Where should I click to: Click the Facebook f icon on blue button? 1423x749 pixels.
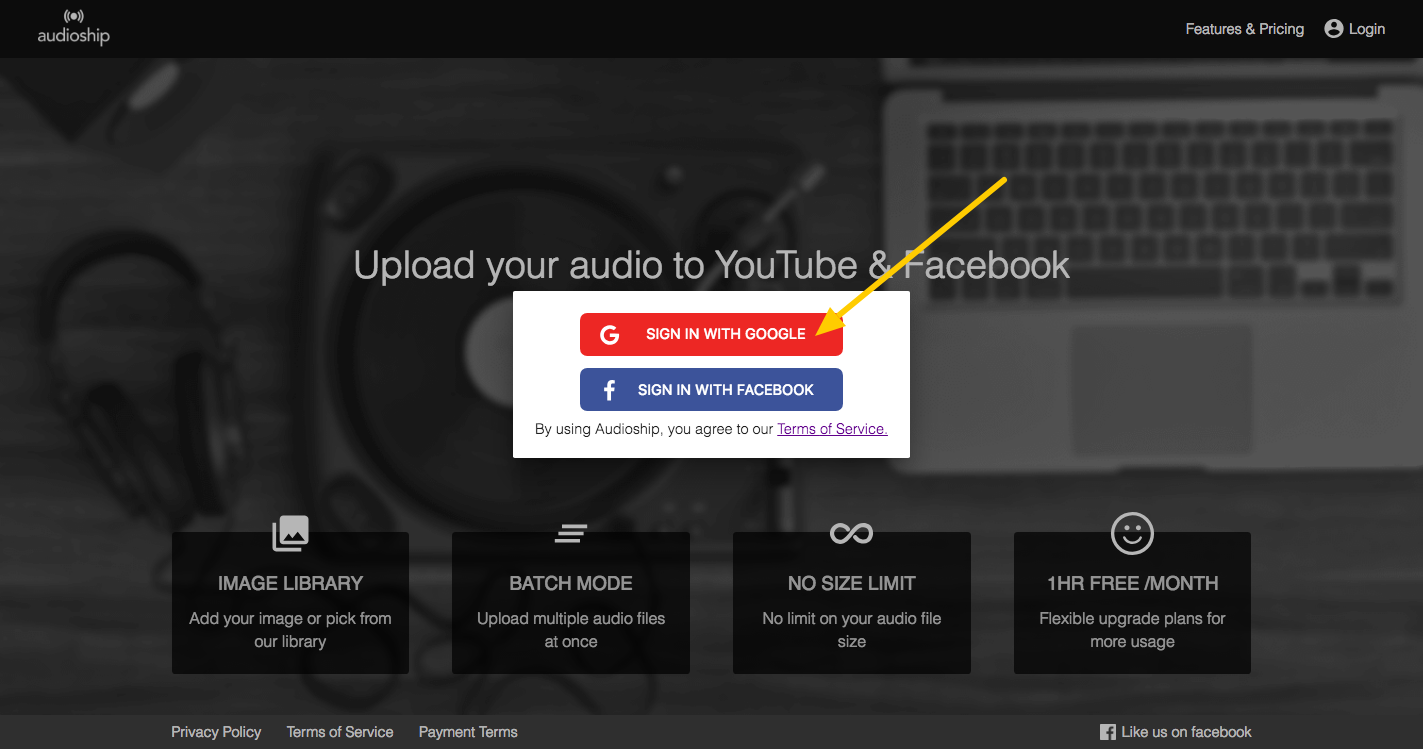pyautogui.click(x=609, y=390)
